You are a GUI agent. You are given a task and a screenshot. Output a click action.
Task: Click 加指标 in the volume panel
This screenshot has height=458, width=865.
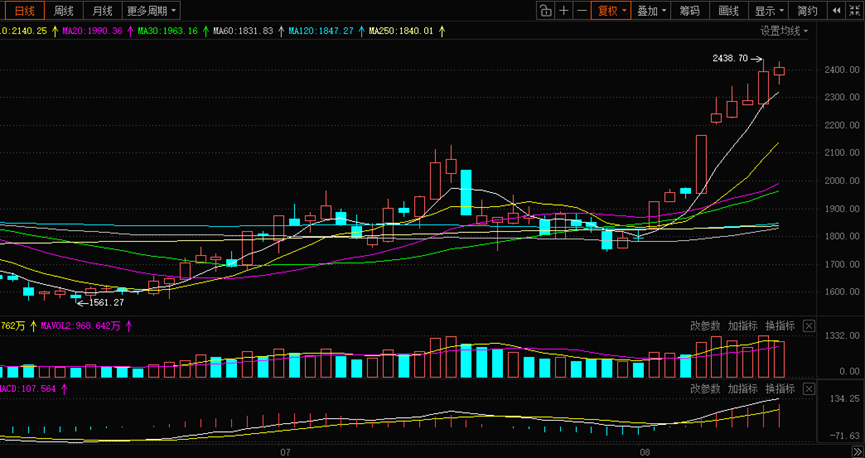(743, 326)
